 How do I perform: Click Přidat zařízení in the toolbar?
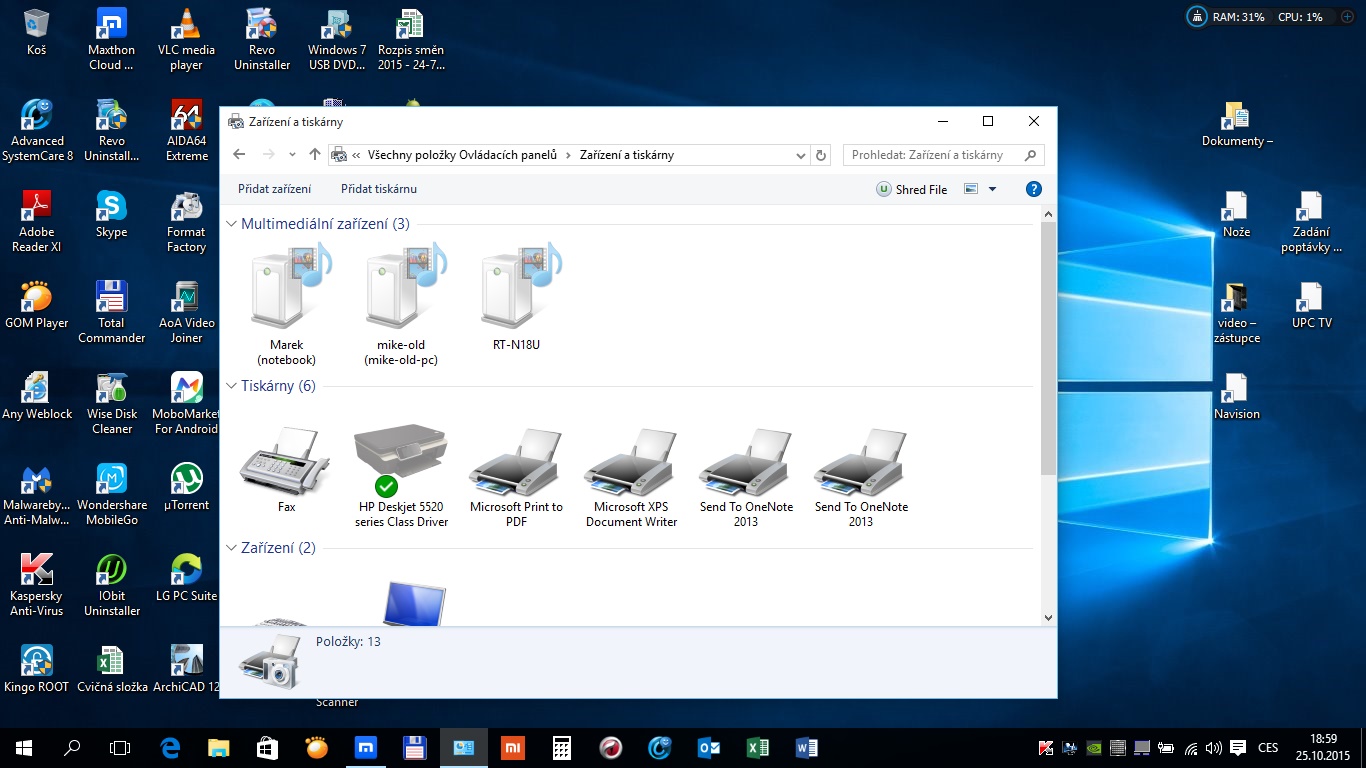click(x=274, y=189)
